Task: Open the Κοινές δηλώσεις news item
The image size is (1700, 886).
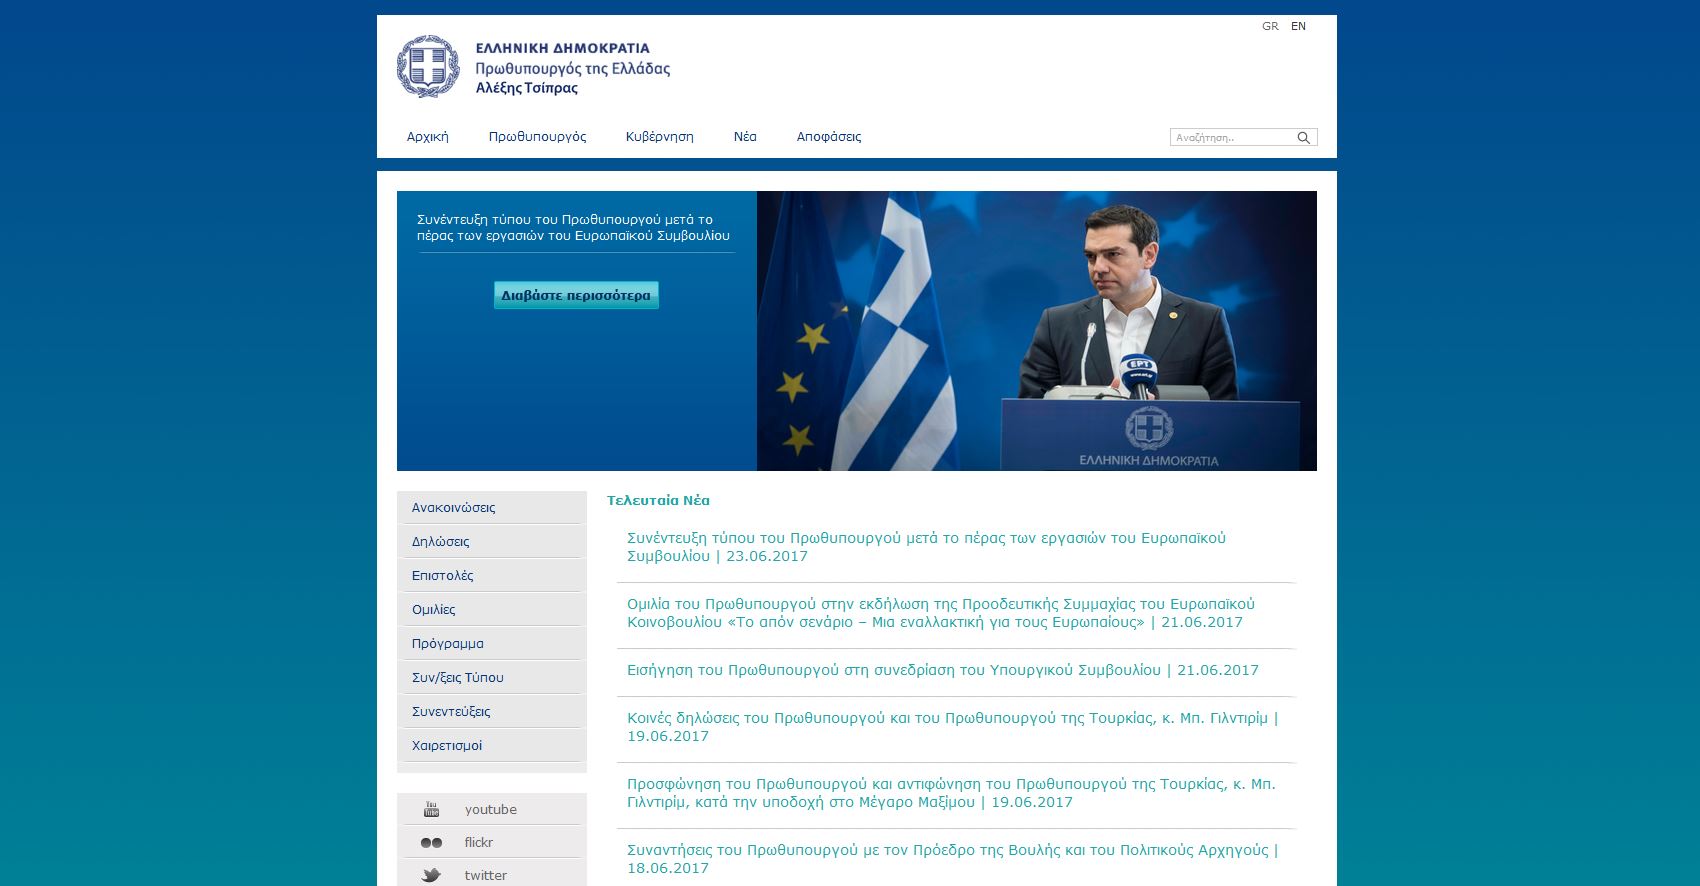Action: click(x=952, y=727)
